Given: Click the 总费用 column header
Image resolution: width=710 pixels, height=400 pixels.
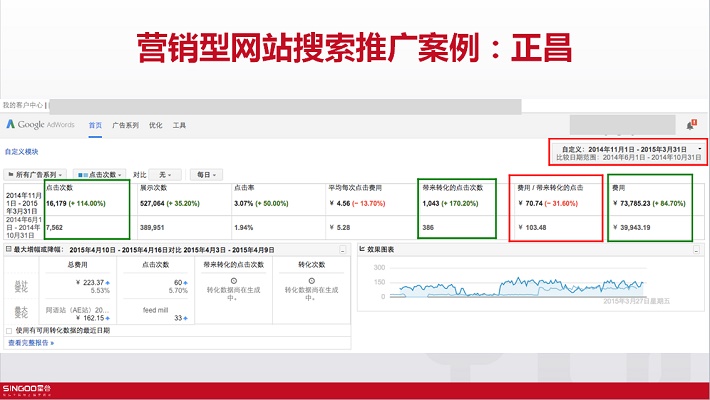Looking at the screenshot, I should point(77,265).
